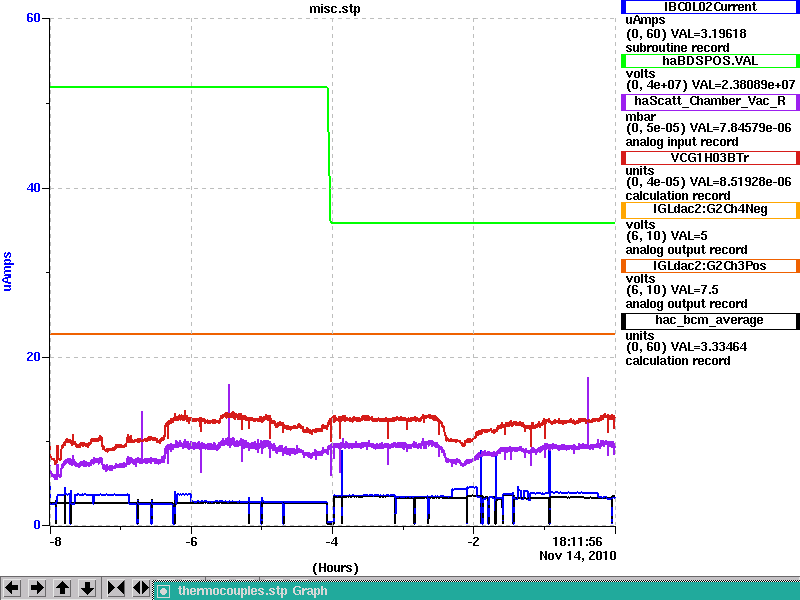Click the pan left arrow button
The height and width of the screenshot is (600, 800).
tap(12, 588)
